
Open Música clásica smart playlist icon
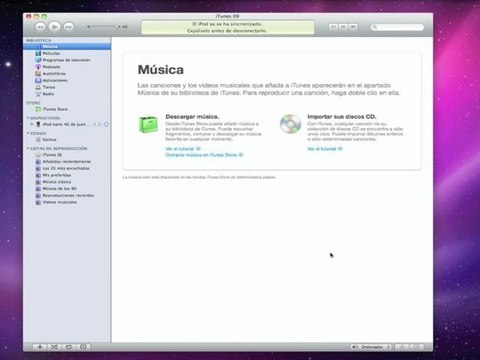[38, 182]
